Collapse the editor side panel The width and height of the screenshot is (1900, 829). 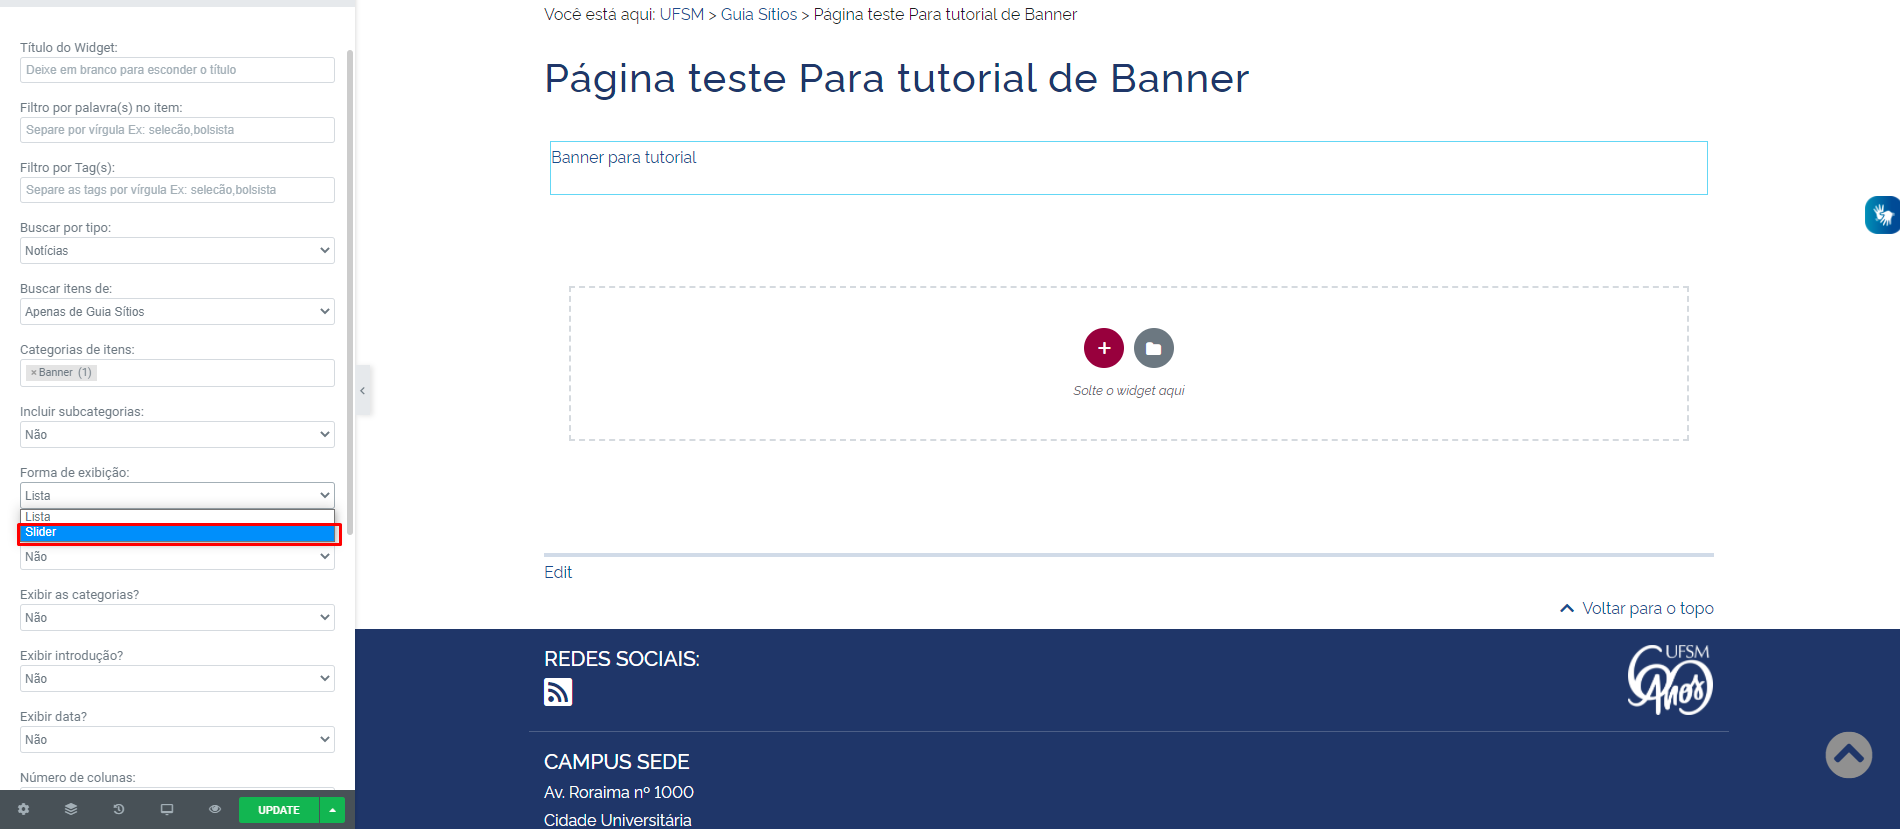click(363, 390)
